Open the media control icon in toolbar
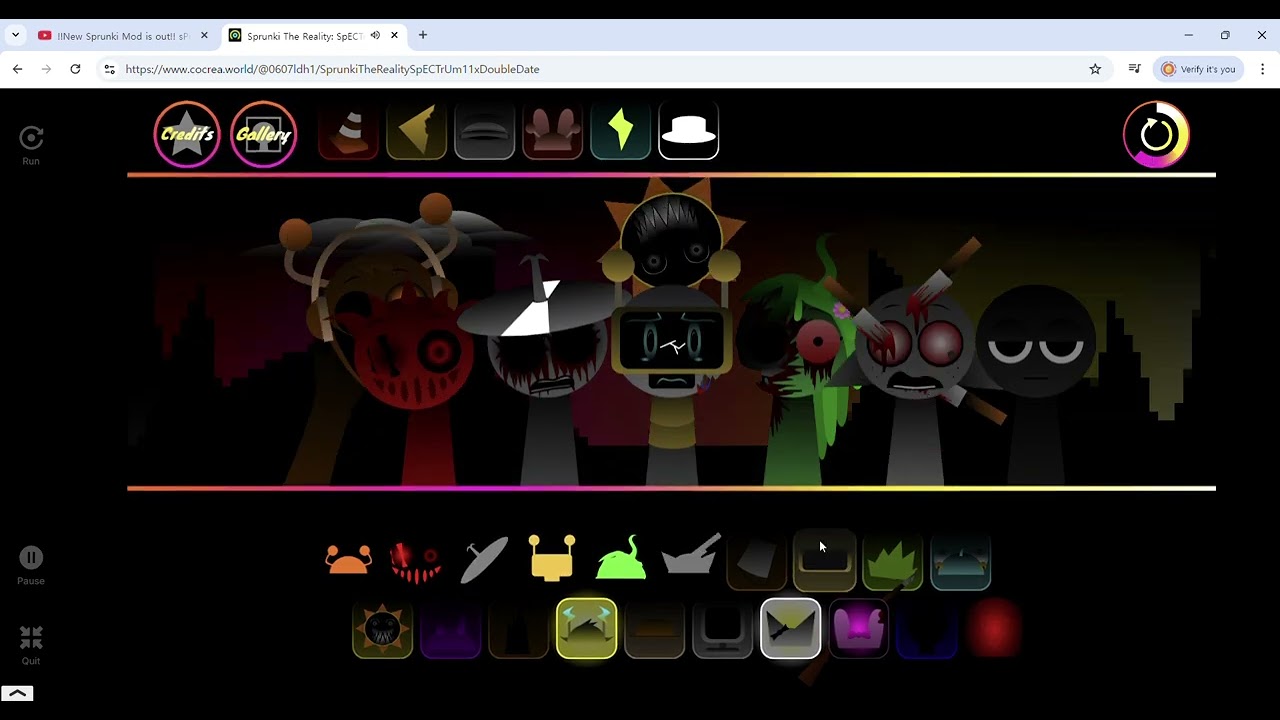This screenshot has height=720, width=1280. (1134, 69)
